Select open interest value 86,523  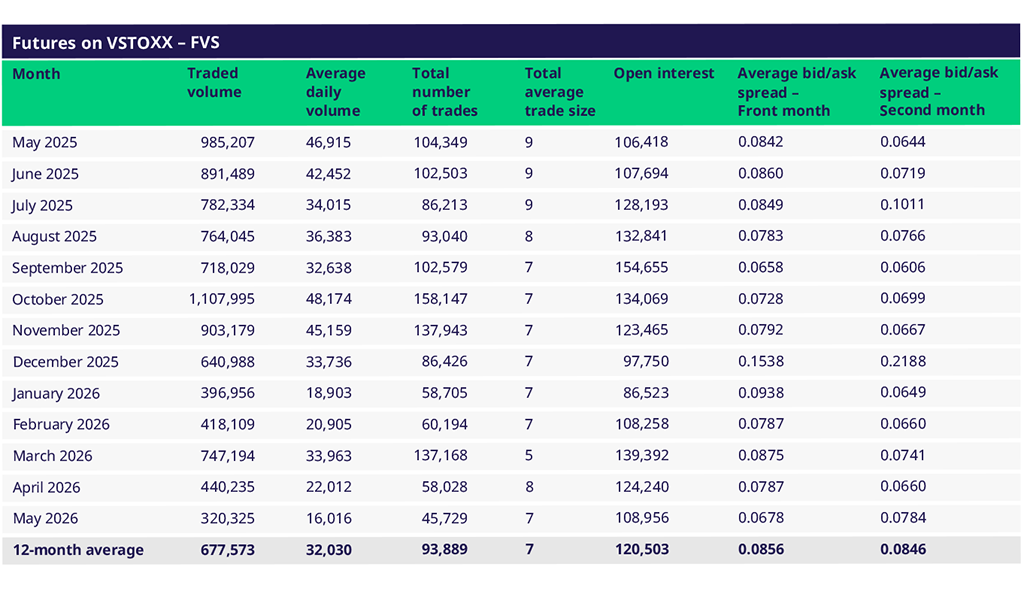pos(646,393)
